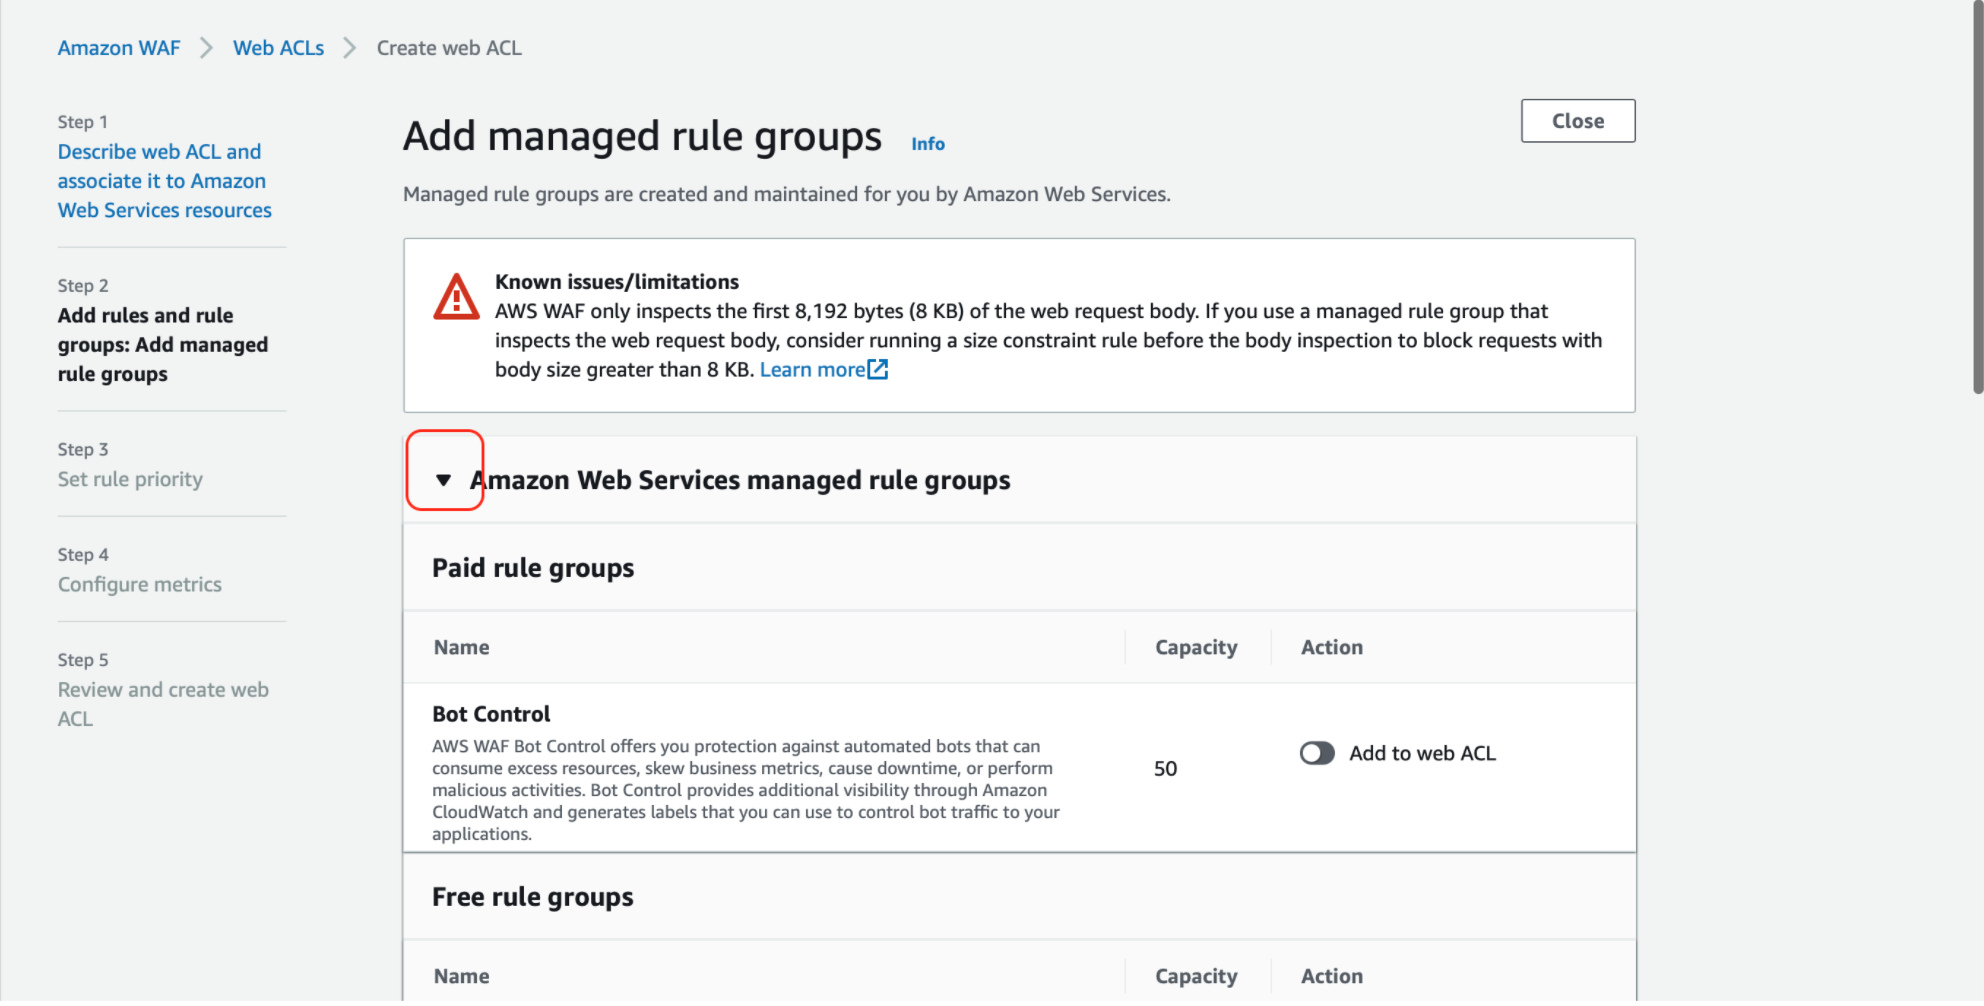Select Step 2 Add rules and rule groups
Image resolution: width=1984 pixels, height=1006 pixels.
(x=163, y=344)
